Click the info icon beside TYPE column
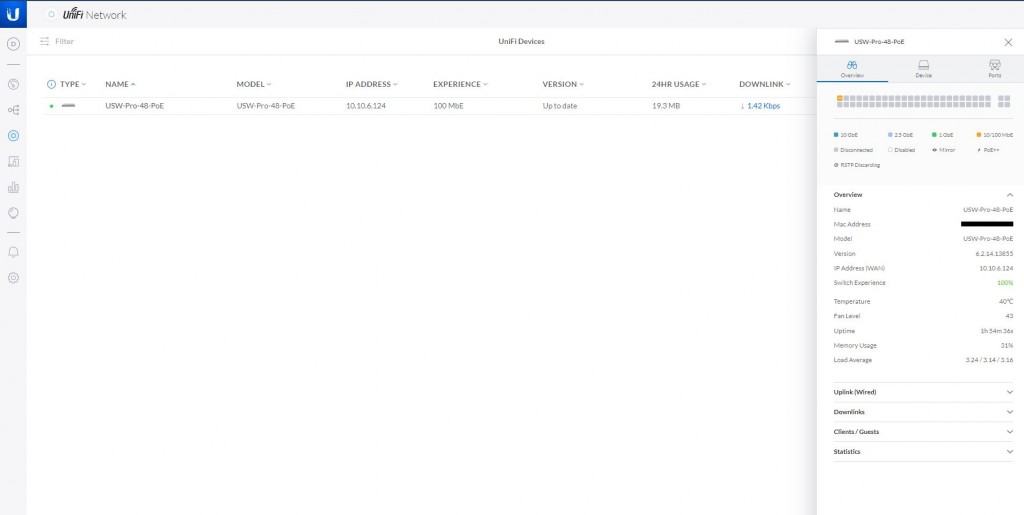This screenshot has height=515, width=1024. (52, 84)
